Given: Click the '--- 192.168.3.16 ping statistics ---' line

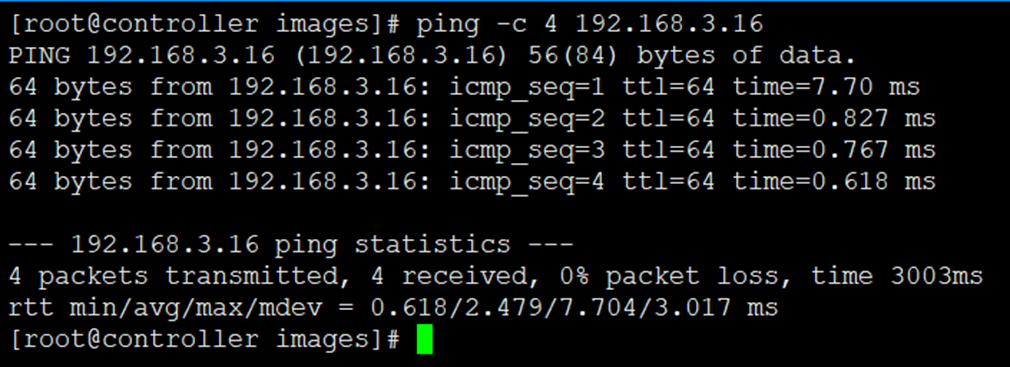Looking at the screenshot, I should [291, 245].
